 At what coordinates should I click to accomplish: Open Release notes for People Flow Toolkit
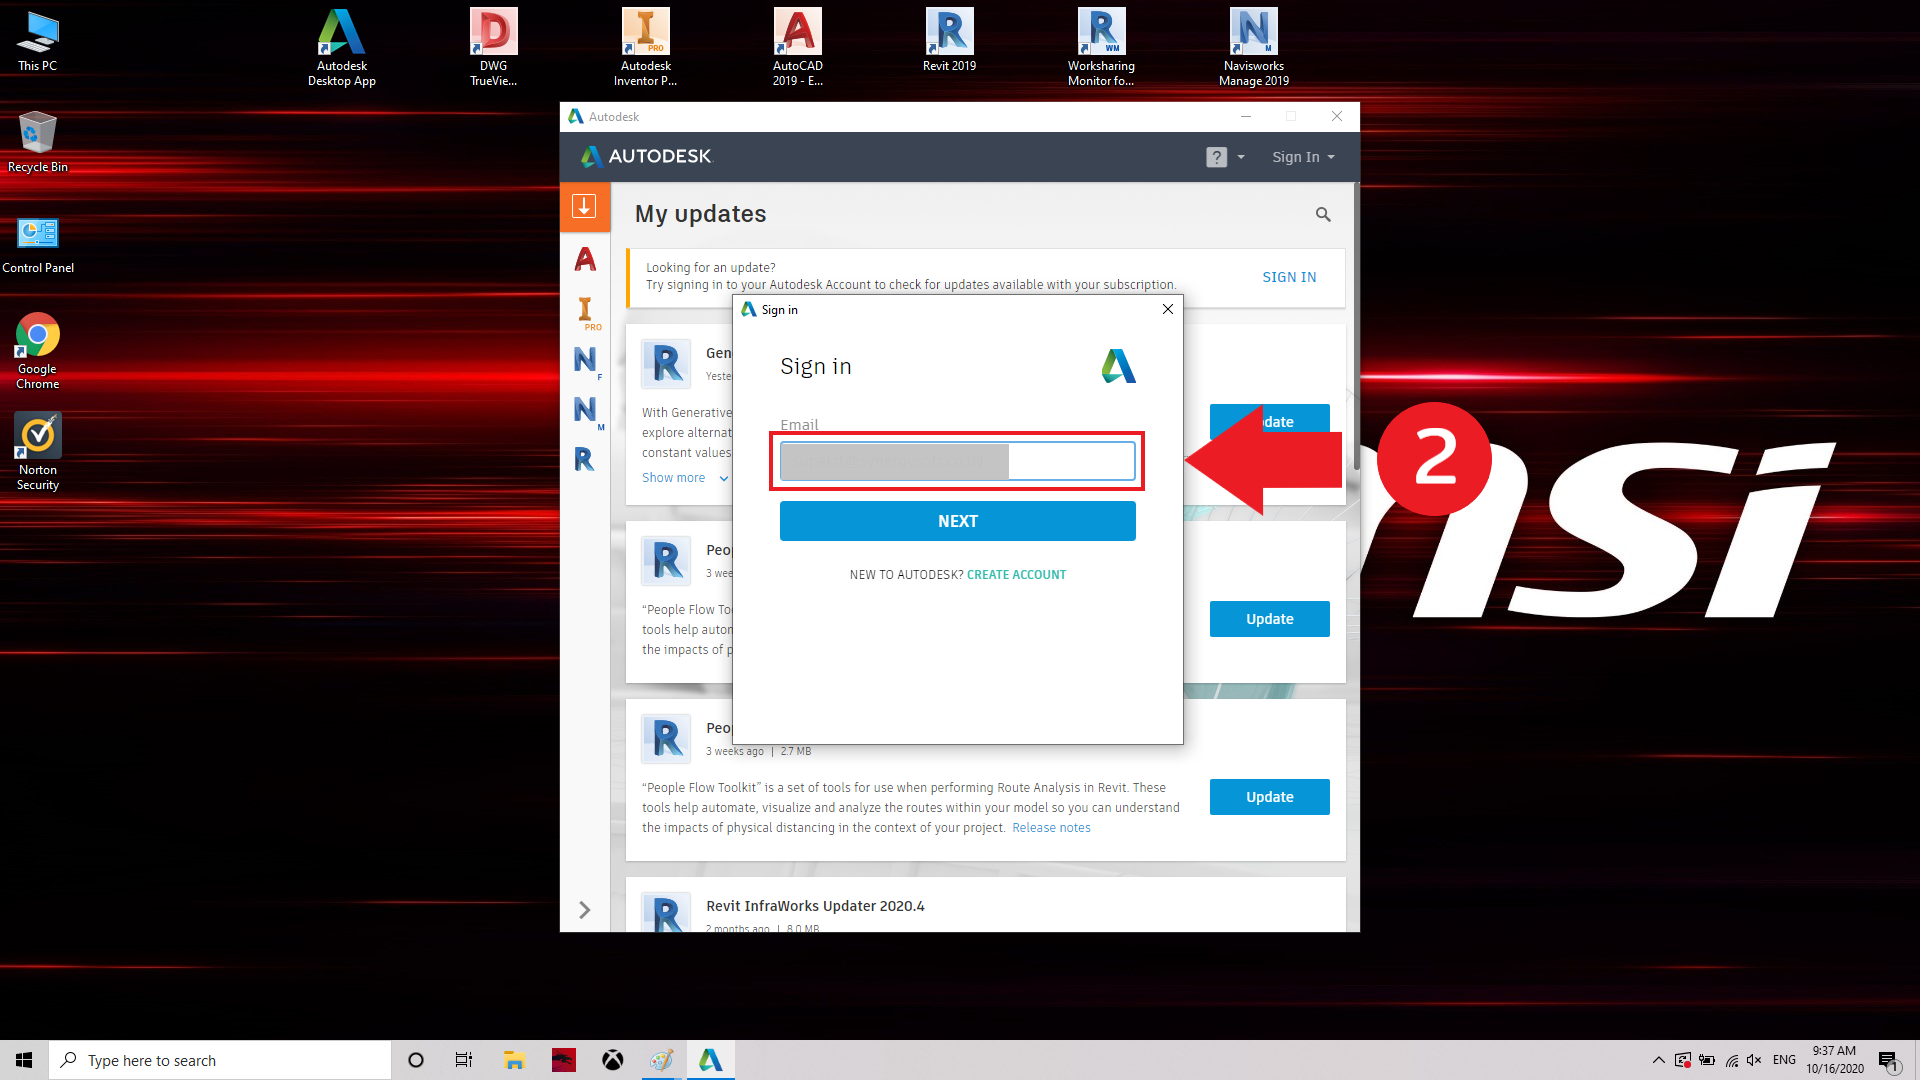point(1050,827)
